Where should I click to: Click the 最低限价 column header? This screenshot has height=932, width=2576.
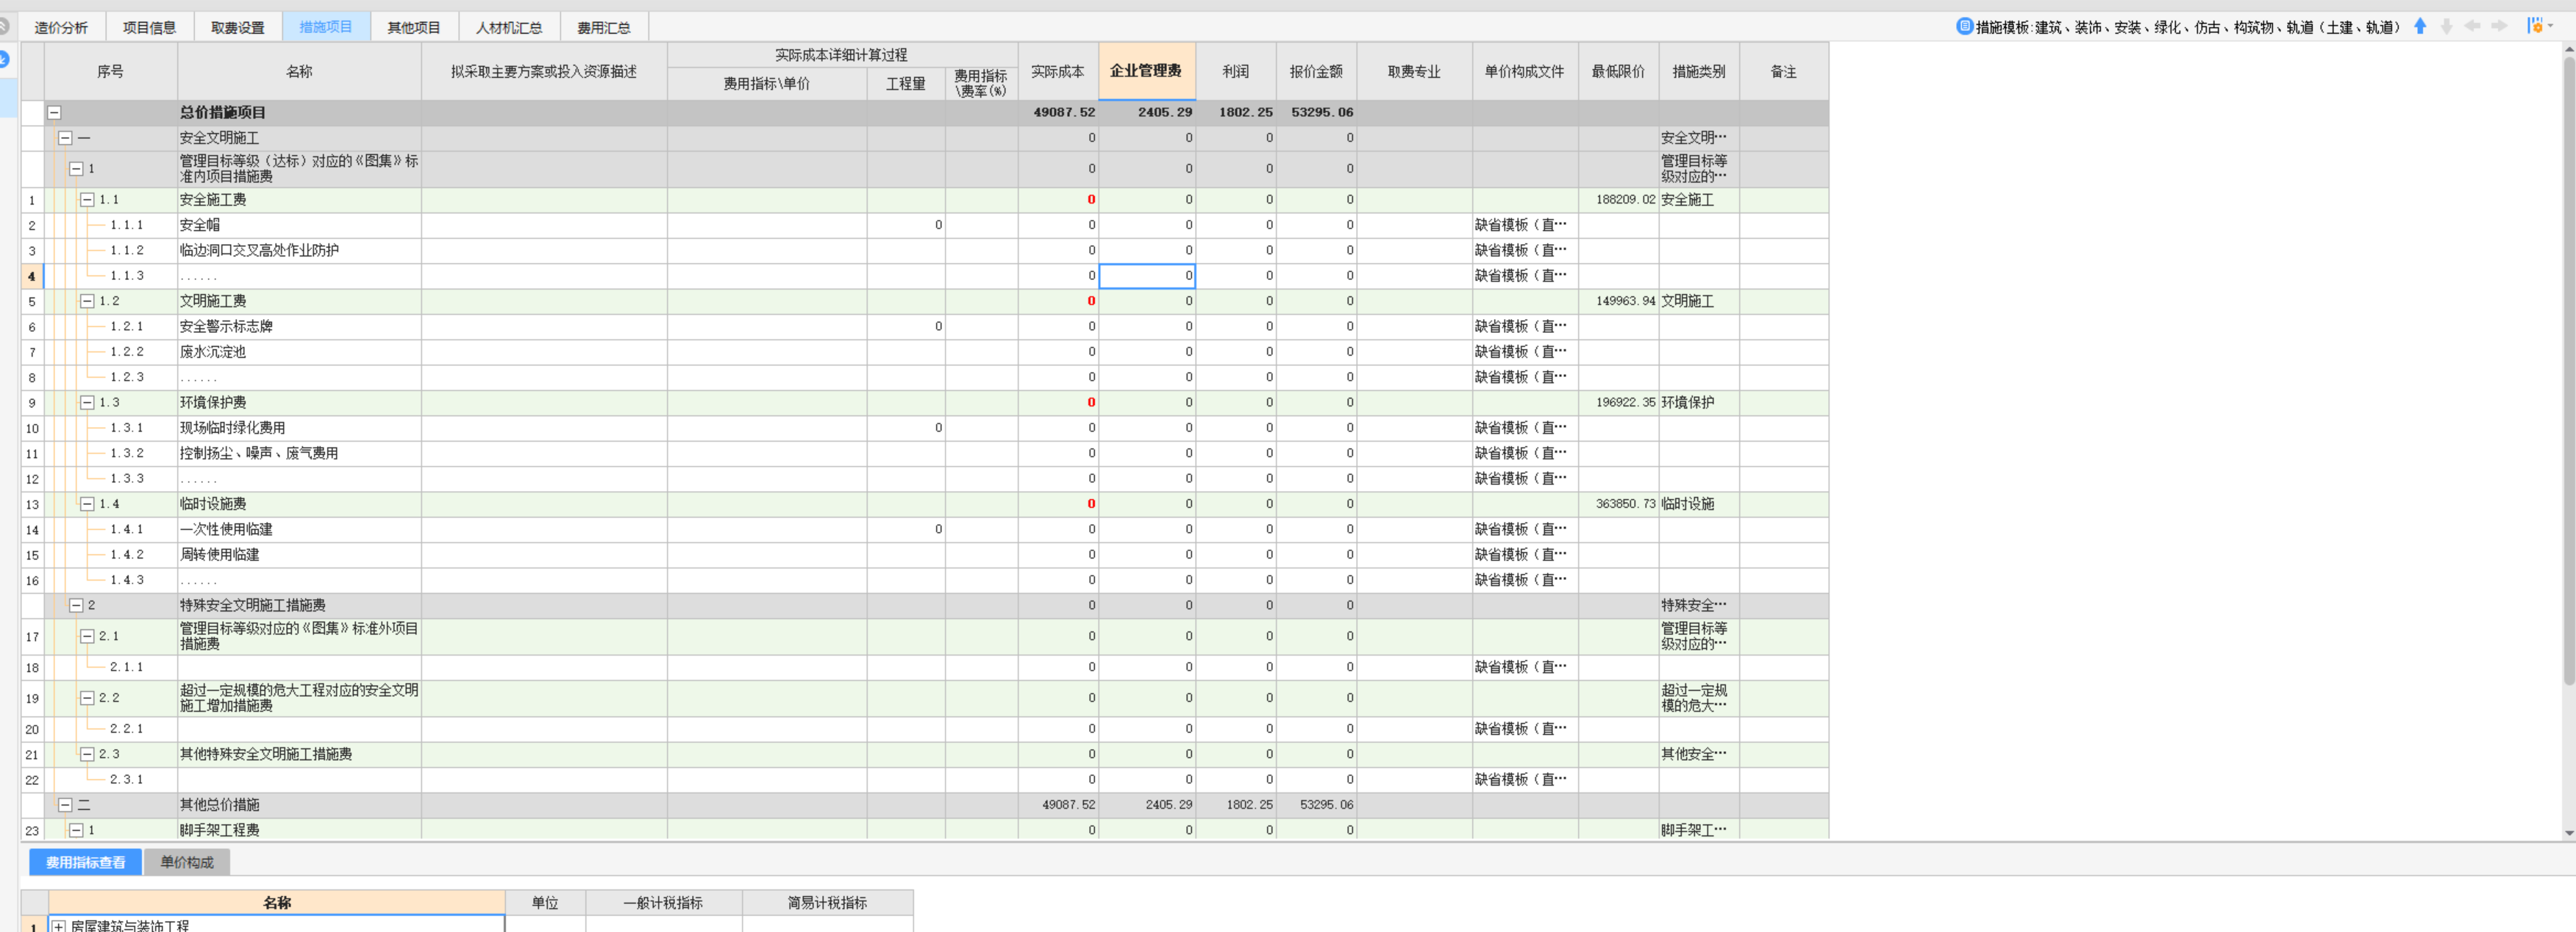coord(1618,71)
